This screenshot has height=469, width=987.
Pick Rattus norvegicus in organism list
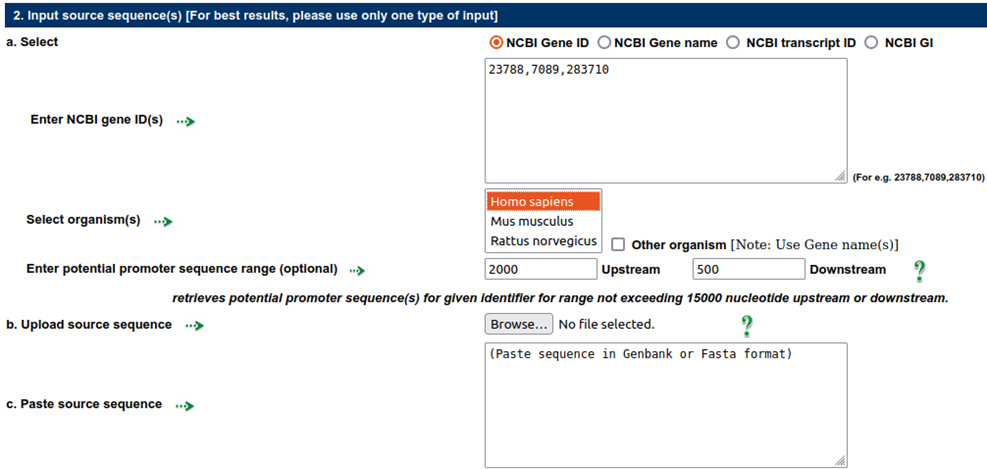(543, 240)
